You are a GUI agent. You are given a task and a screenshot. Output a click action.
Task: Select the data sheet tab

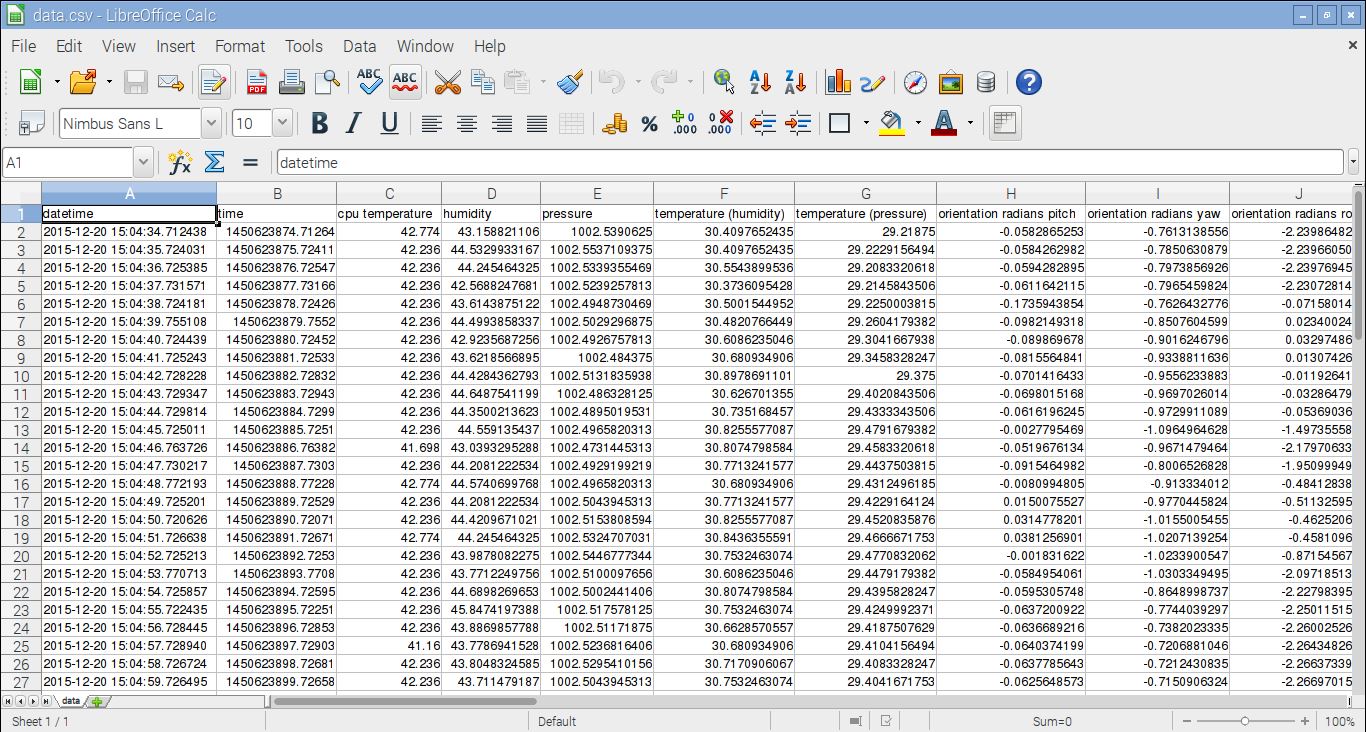[x=70, y=701]
